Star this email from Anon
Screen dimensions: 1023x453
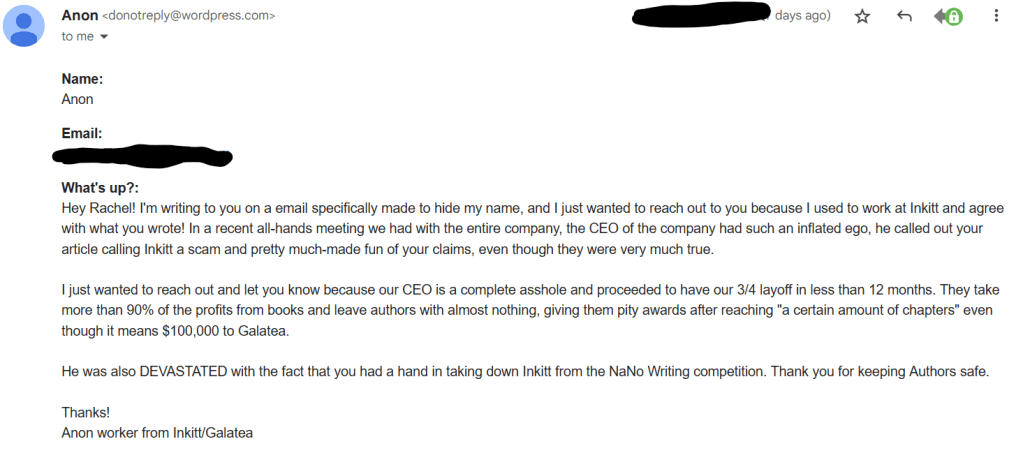(x=862, y=17)
